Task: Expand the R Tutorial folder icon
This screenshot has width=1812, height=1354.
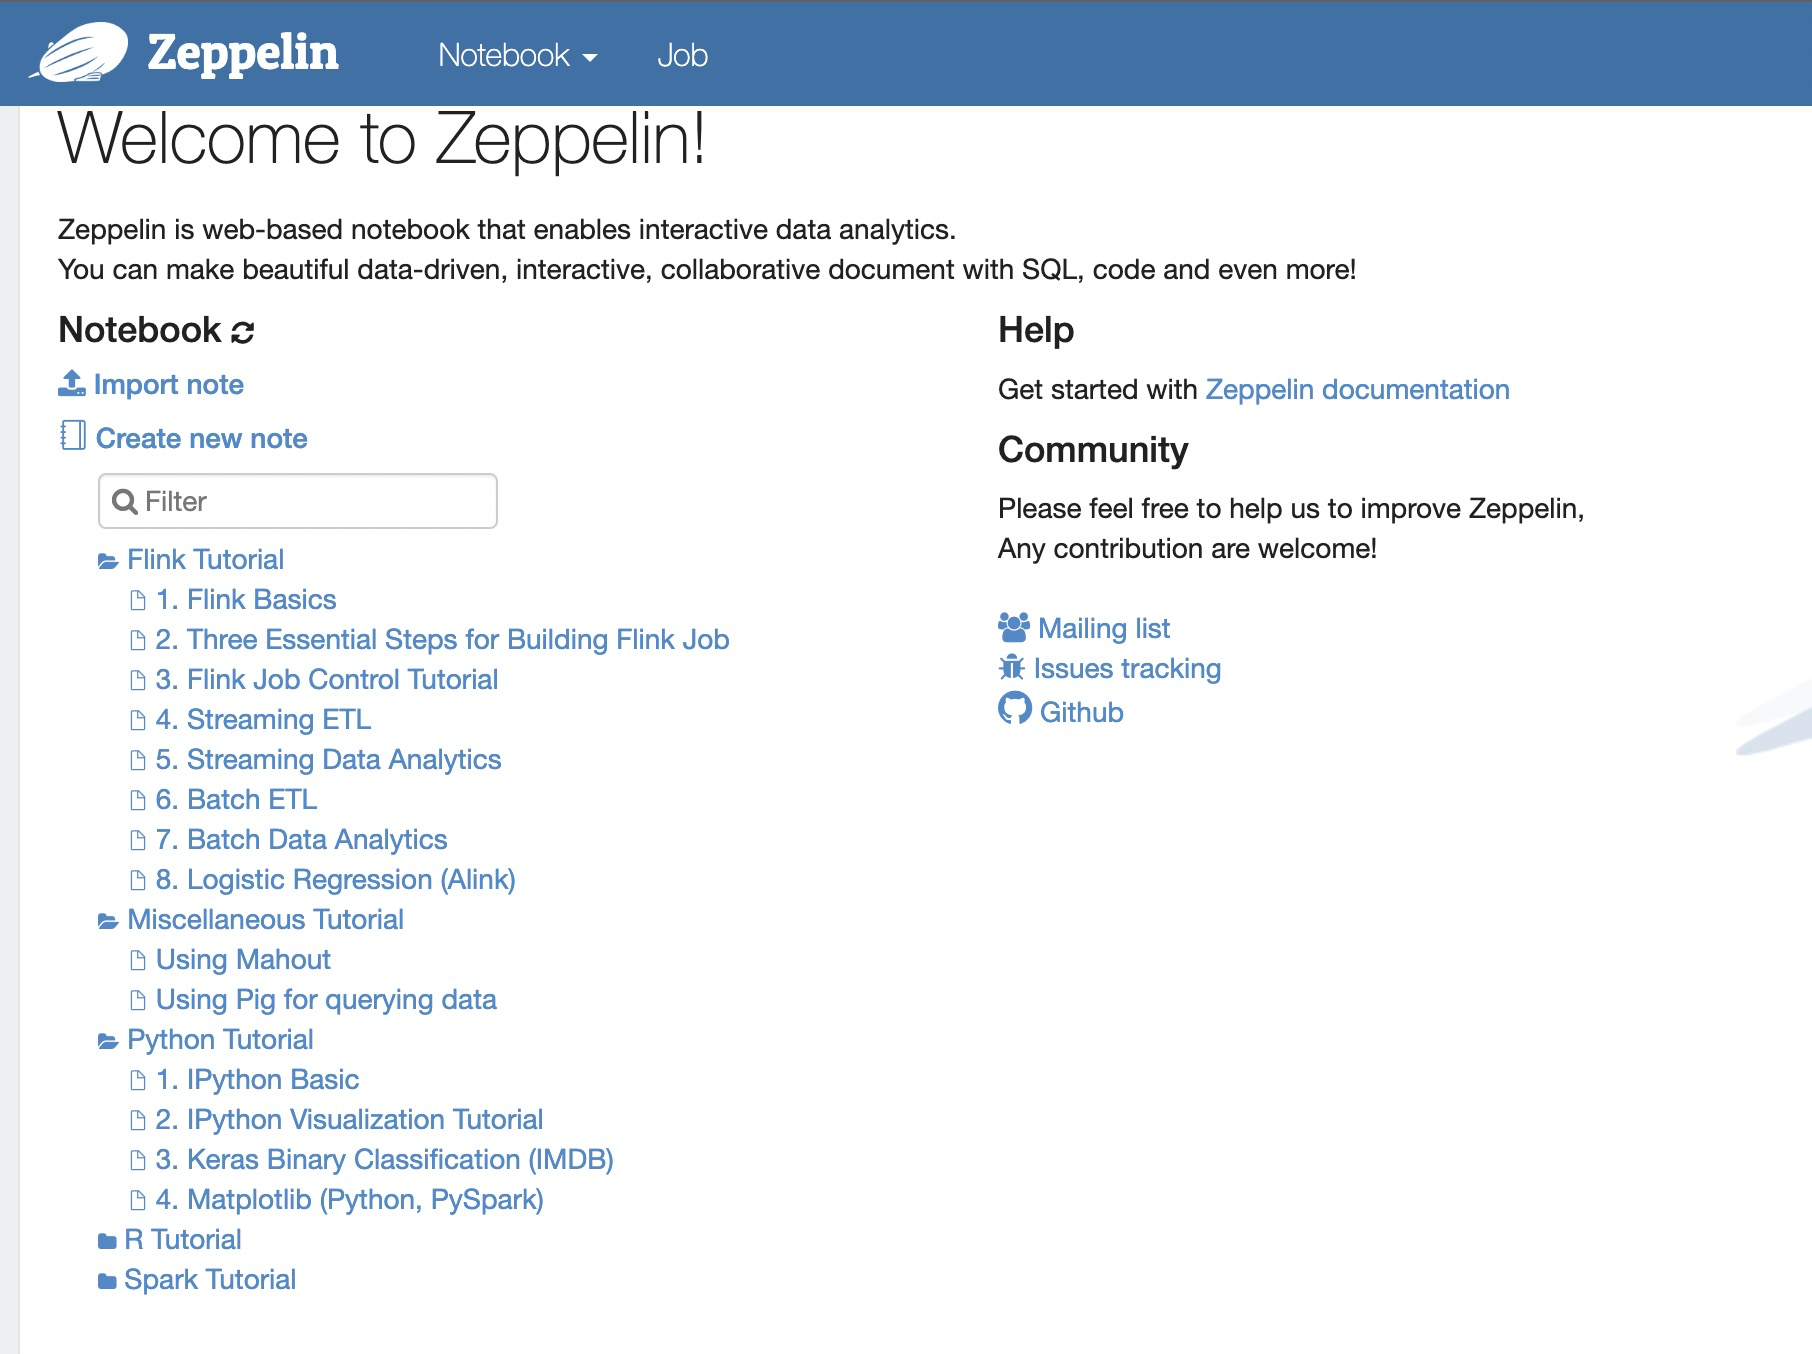Action: [107, 1241]
